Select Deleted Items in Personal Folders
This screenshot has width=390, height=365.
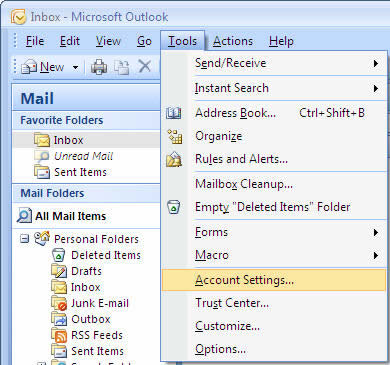[106, 255]
